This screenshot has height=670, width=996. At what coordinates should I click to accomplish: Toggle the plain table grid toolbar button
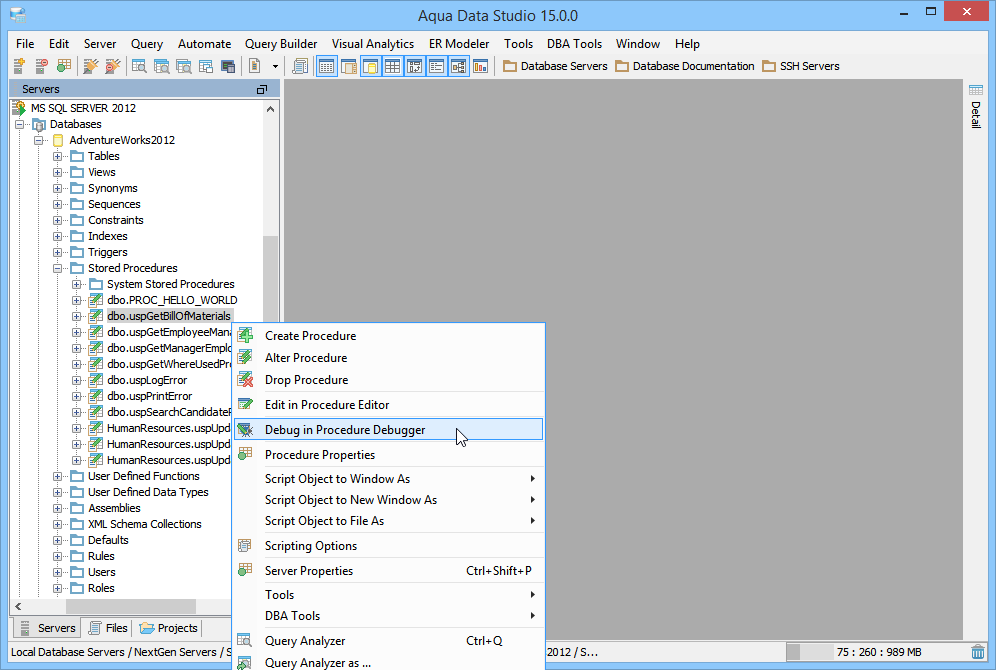pos(393,65)
